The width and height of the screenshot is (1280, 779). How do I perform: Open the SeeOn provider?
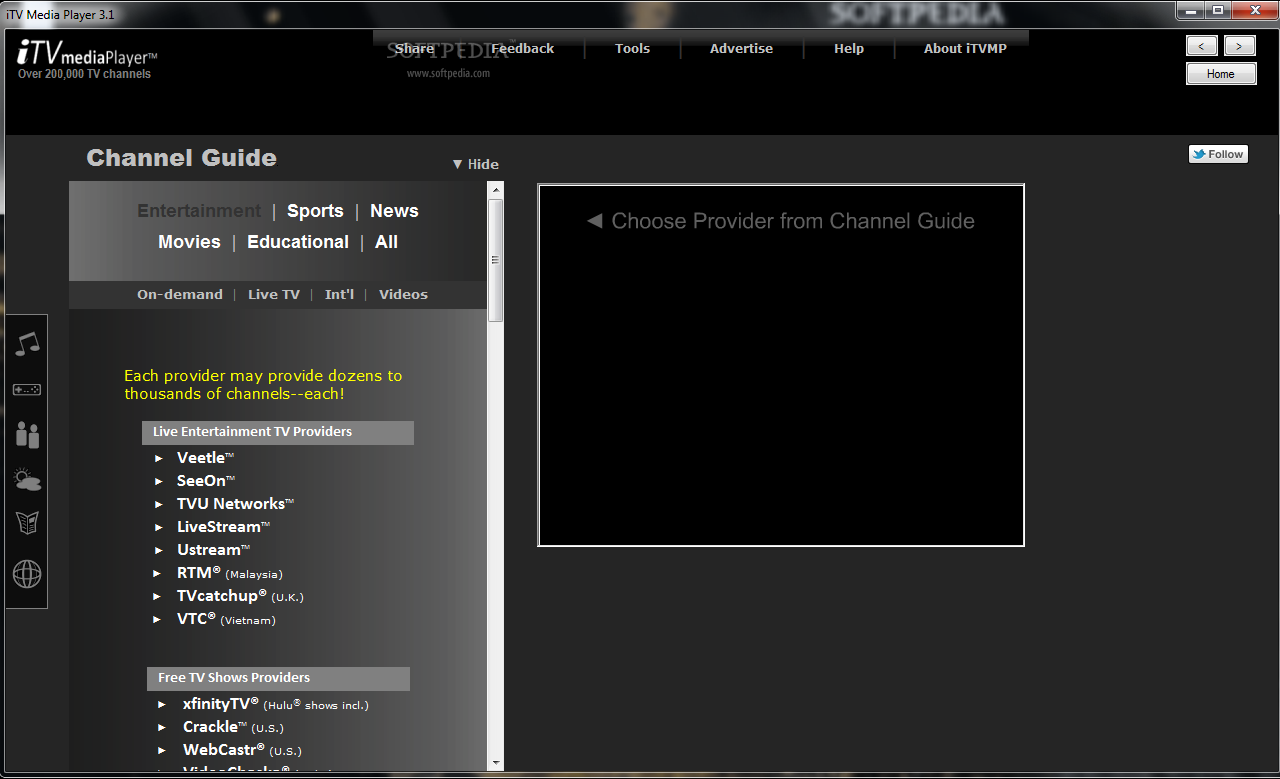(x=206, y=481)
